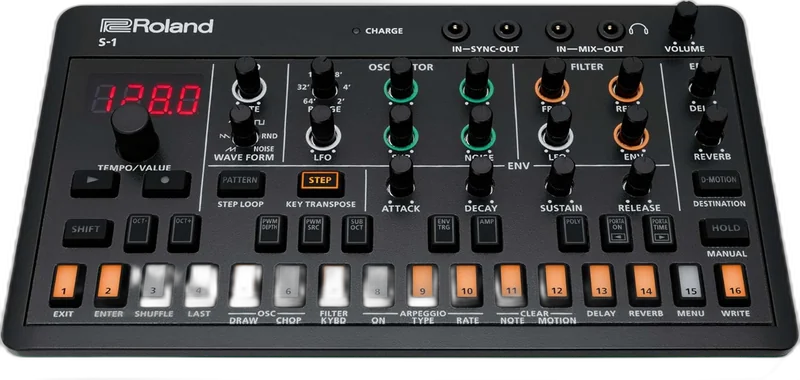Select the MIX OUT headphone jack

[x=611, y=30]
